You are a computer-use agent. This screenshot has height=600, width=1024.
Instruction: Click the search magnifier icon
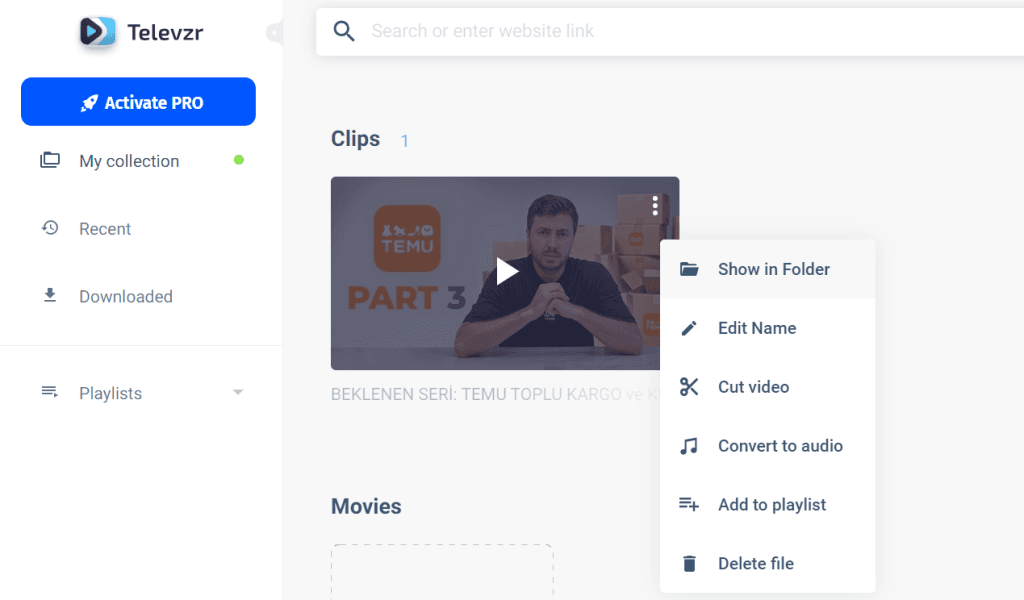click(344, 31)
